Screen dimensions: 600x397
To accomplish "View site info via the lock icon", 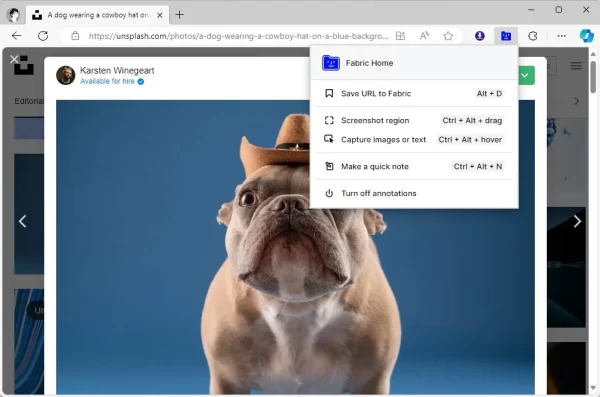I will 75,36.
